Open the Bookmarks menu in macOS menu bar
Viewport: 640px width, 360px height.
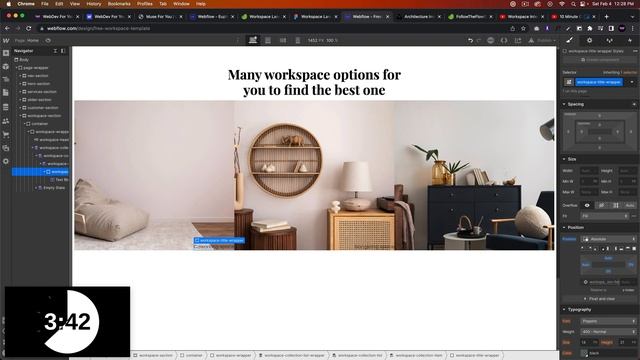coord(119,4)
